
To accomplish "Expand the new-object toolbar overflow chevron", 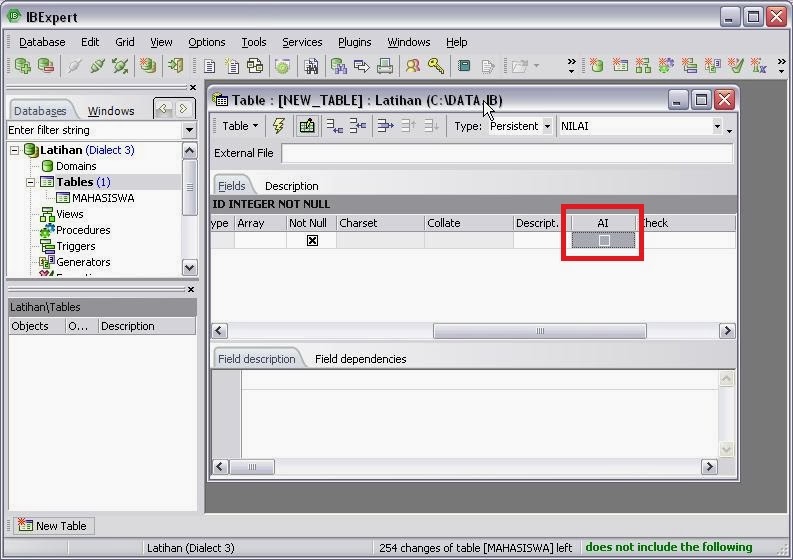I will (x=781, y=65).
